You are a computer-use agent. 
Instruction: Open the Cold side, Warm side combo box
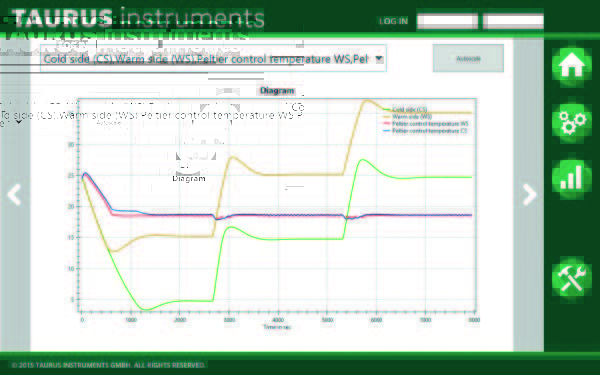click(213, 59)
